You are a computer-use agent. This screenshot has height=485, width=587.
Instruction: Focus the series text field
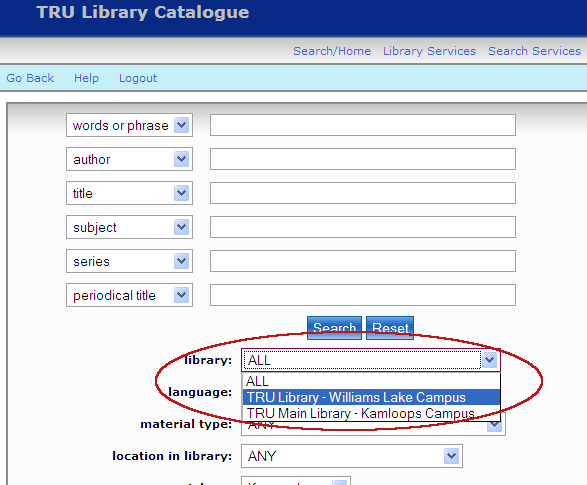click(x=363, y=261)
